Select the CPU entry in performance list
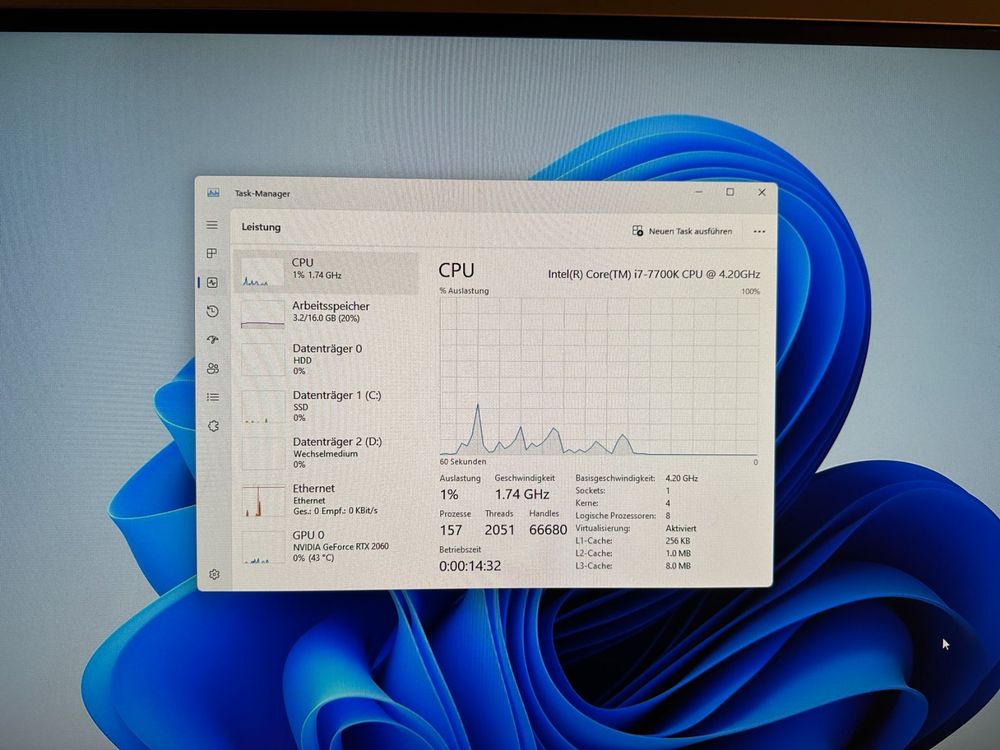1000x750 pixels. pyautogui.click(x=327, y=272)
